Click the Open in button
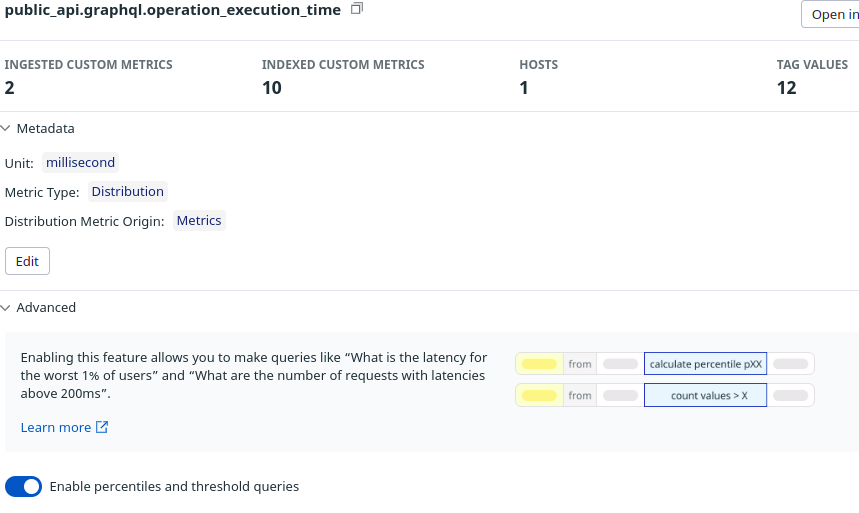Image resolution: width=859 pixels, height=513 pixels. click(829, 14)
